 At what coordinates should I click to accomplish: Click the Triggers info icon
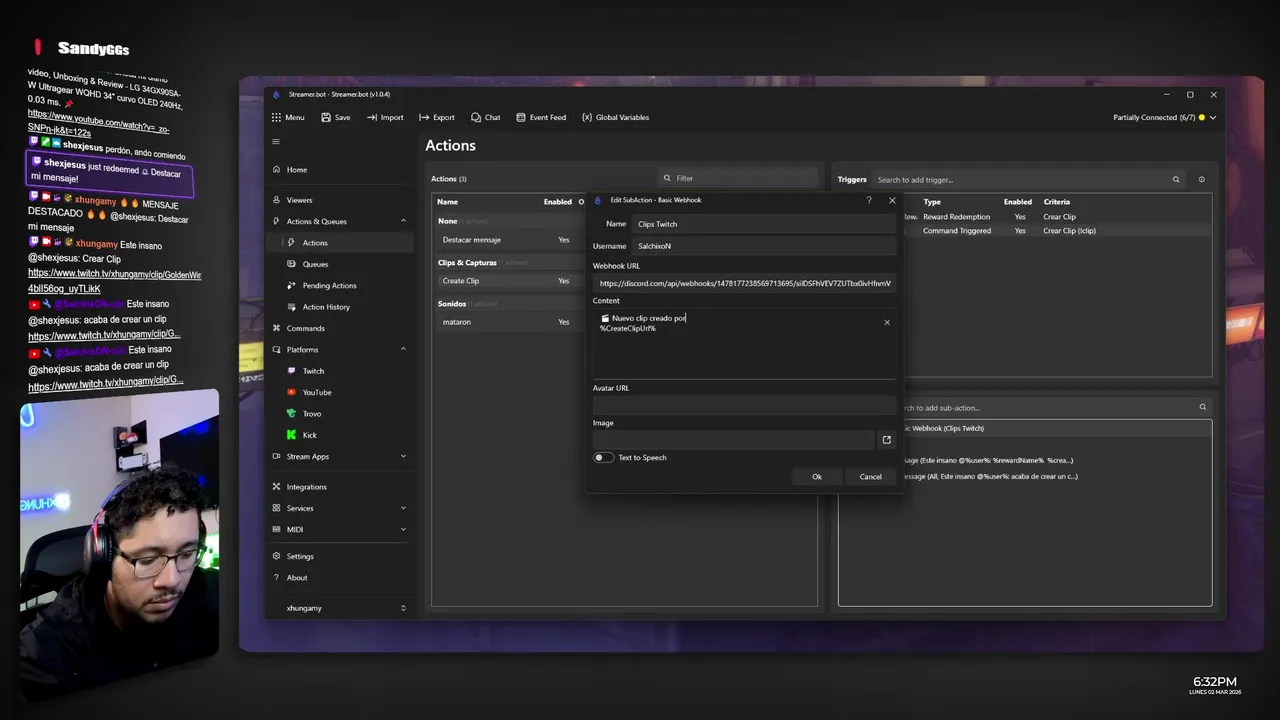pos(1201,180)
